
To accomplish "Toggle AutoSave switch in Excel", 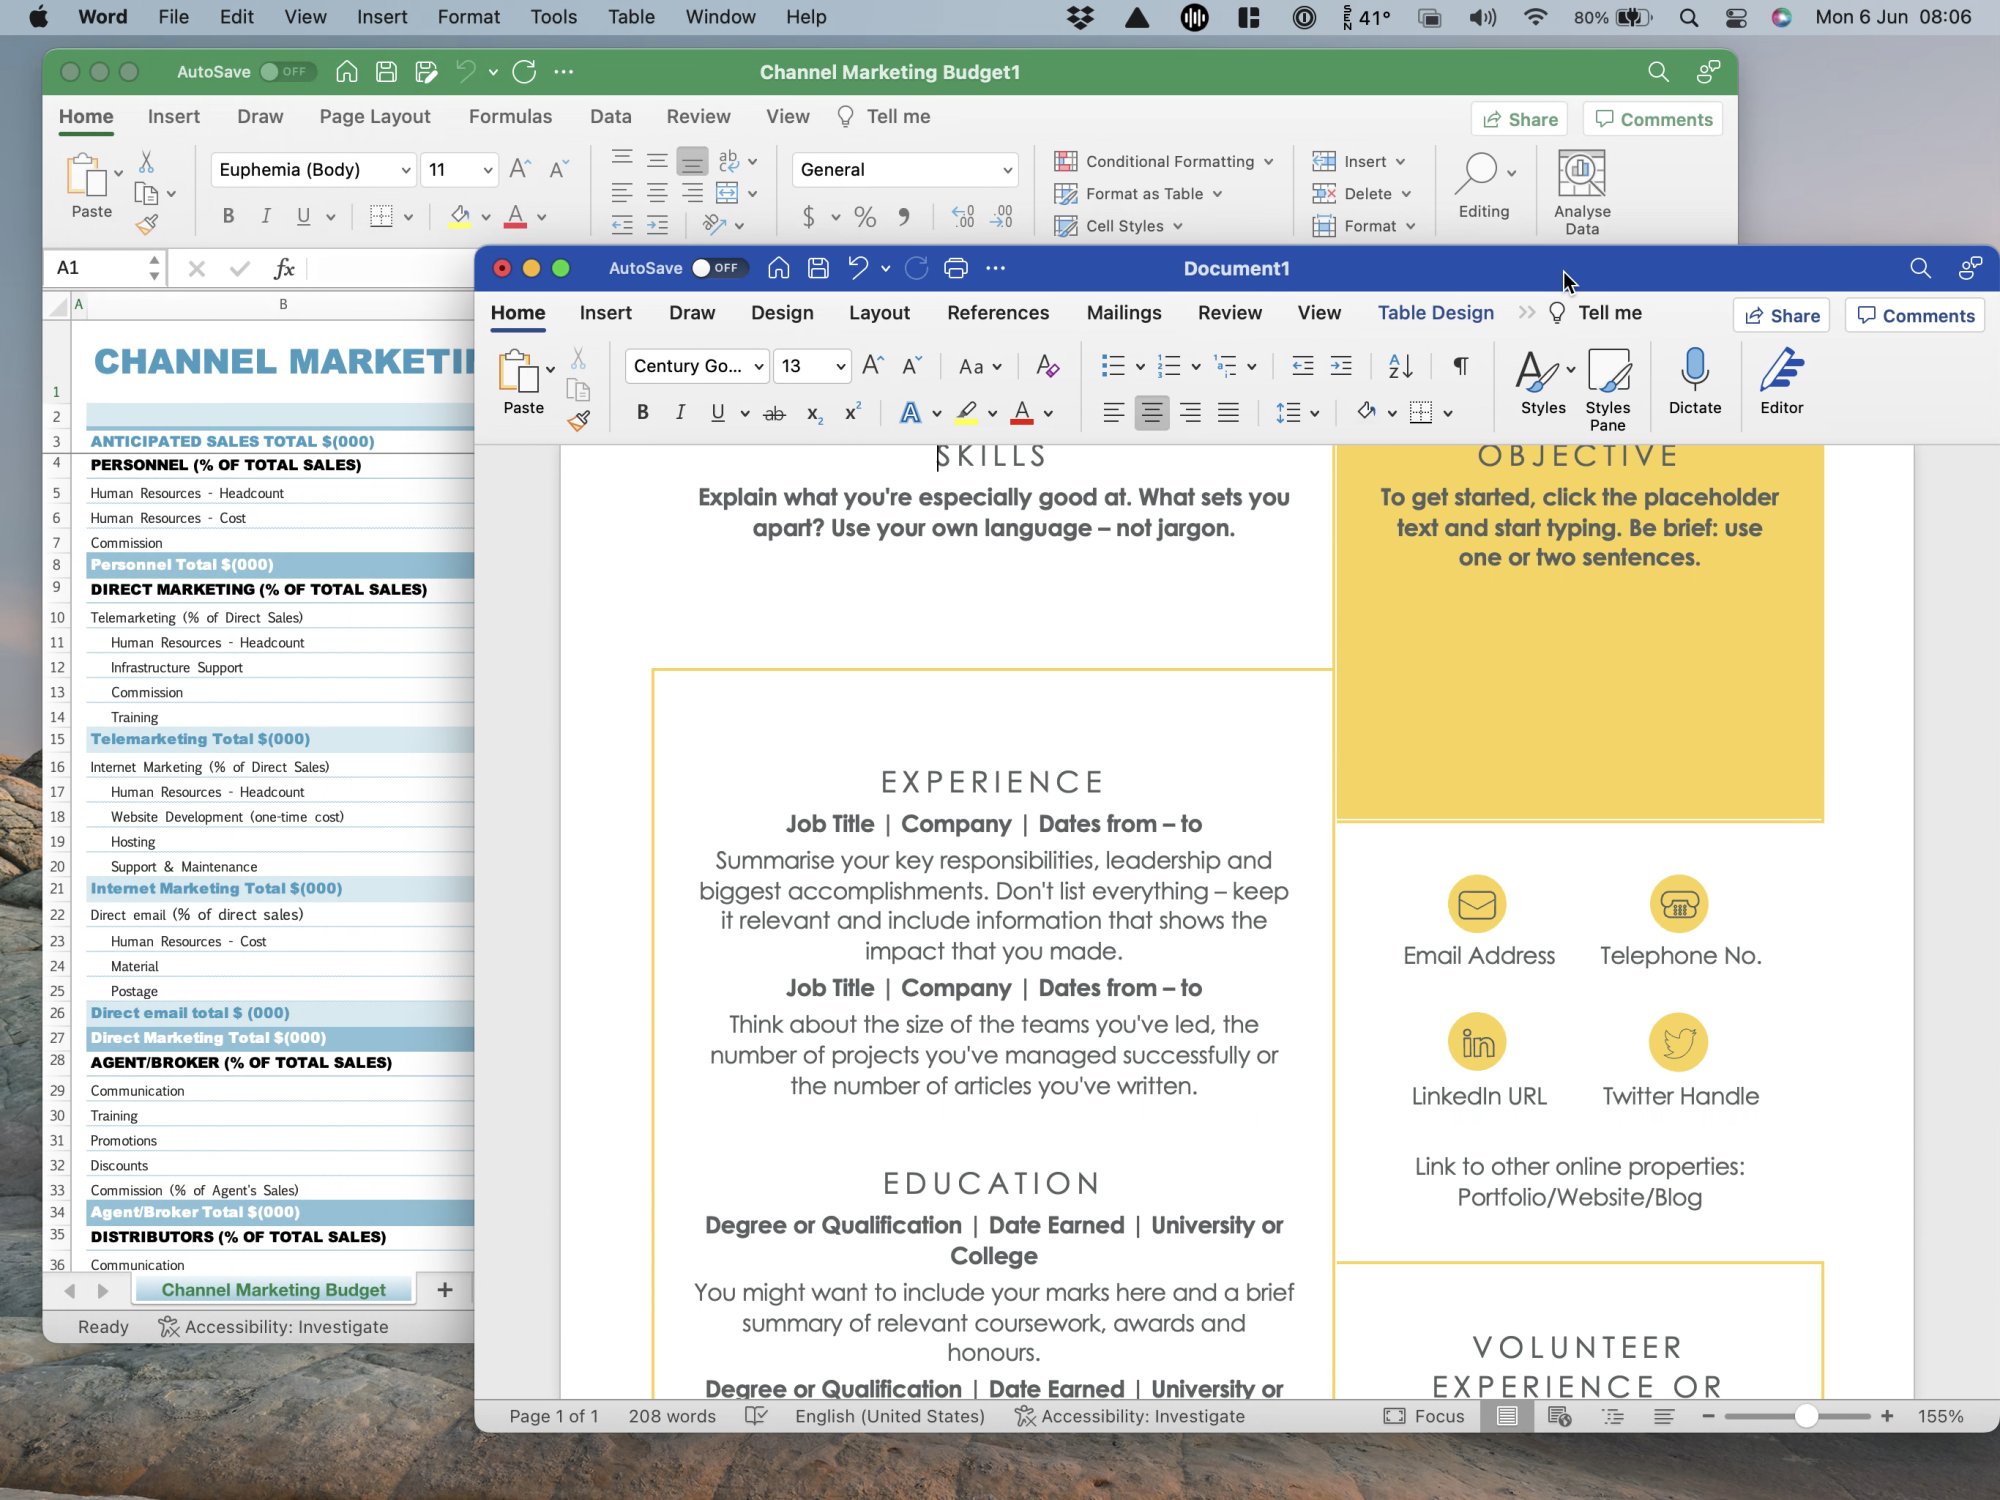I will tap(285, 72).
